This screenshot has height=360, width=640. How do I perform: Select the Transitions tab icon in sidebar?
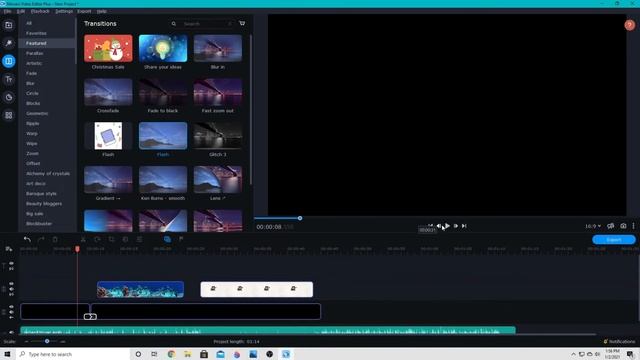9,61
